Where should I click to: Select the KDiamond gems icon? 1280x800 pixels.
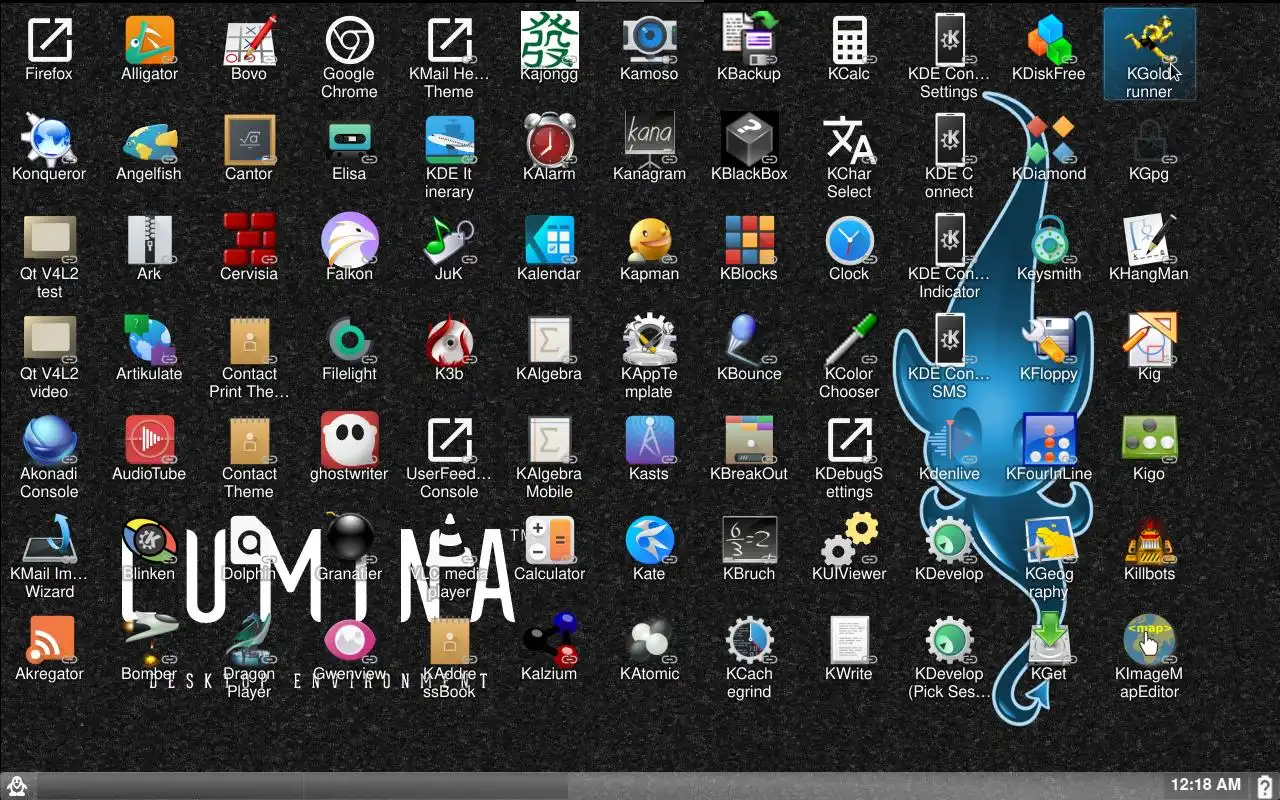[x=1049, y=140]
